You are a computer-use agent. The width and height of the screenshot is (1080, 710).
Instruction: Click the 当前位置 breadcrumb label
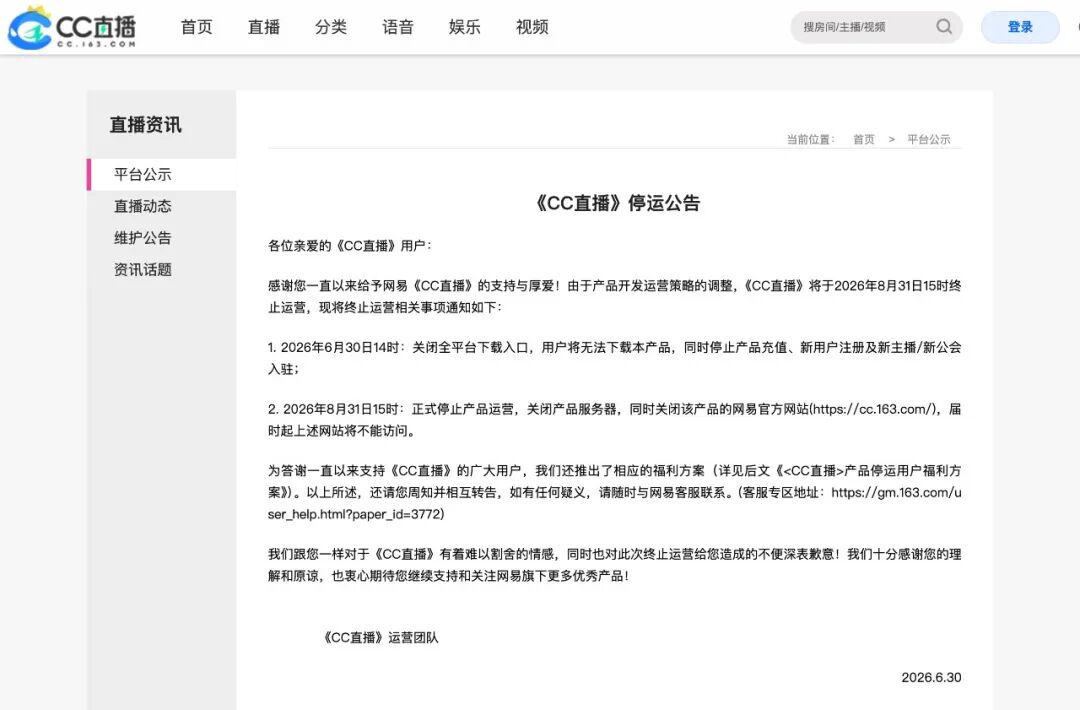coord(811,139)
